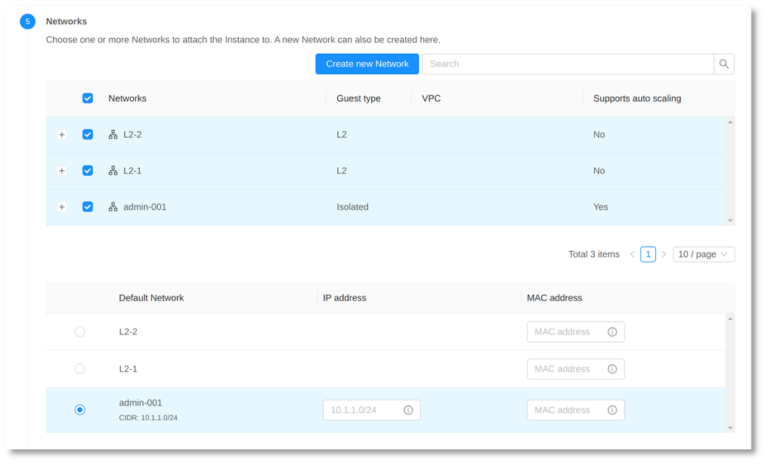Toggle the select-all Networks header checkbox
This screenshot has height=466, width=768.
click(x=88, y=98)
